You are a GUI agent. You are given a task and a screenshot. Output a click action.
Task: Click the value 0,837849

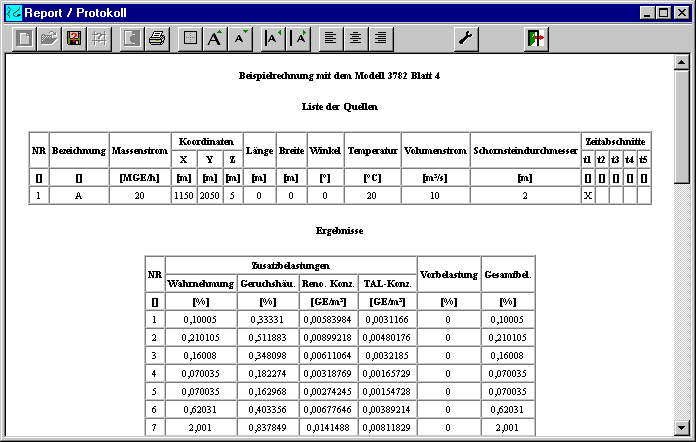click(x=267, y=428)
